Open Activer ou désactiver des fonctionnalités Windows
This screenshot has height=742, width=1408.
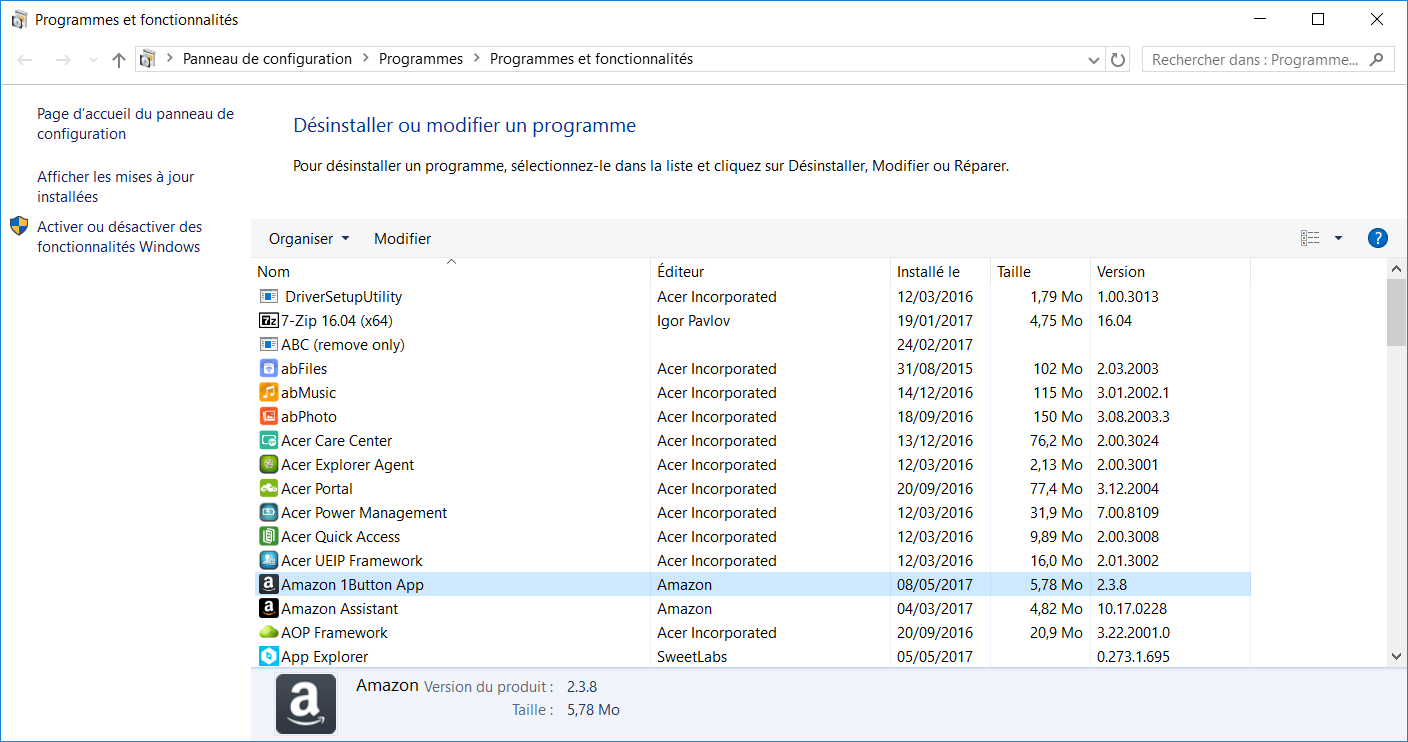click(x=120, y=237)
